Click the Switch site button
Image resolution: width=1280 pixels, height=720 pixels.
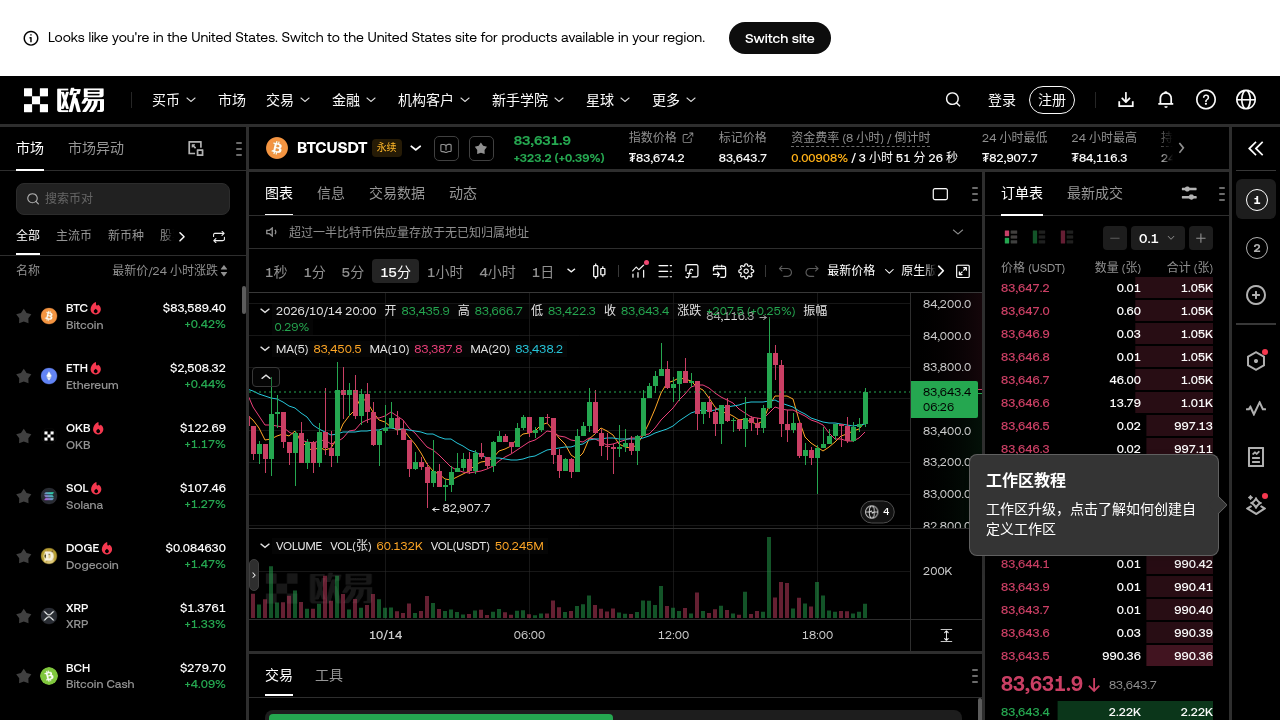tap(780, 38)
